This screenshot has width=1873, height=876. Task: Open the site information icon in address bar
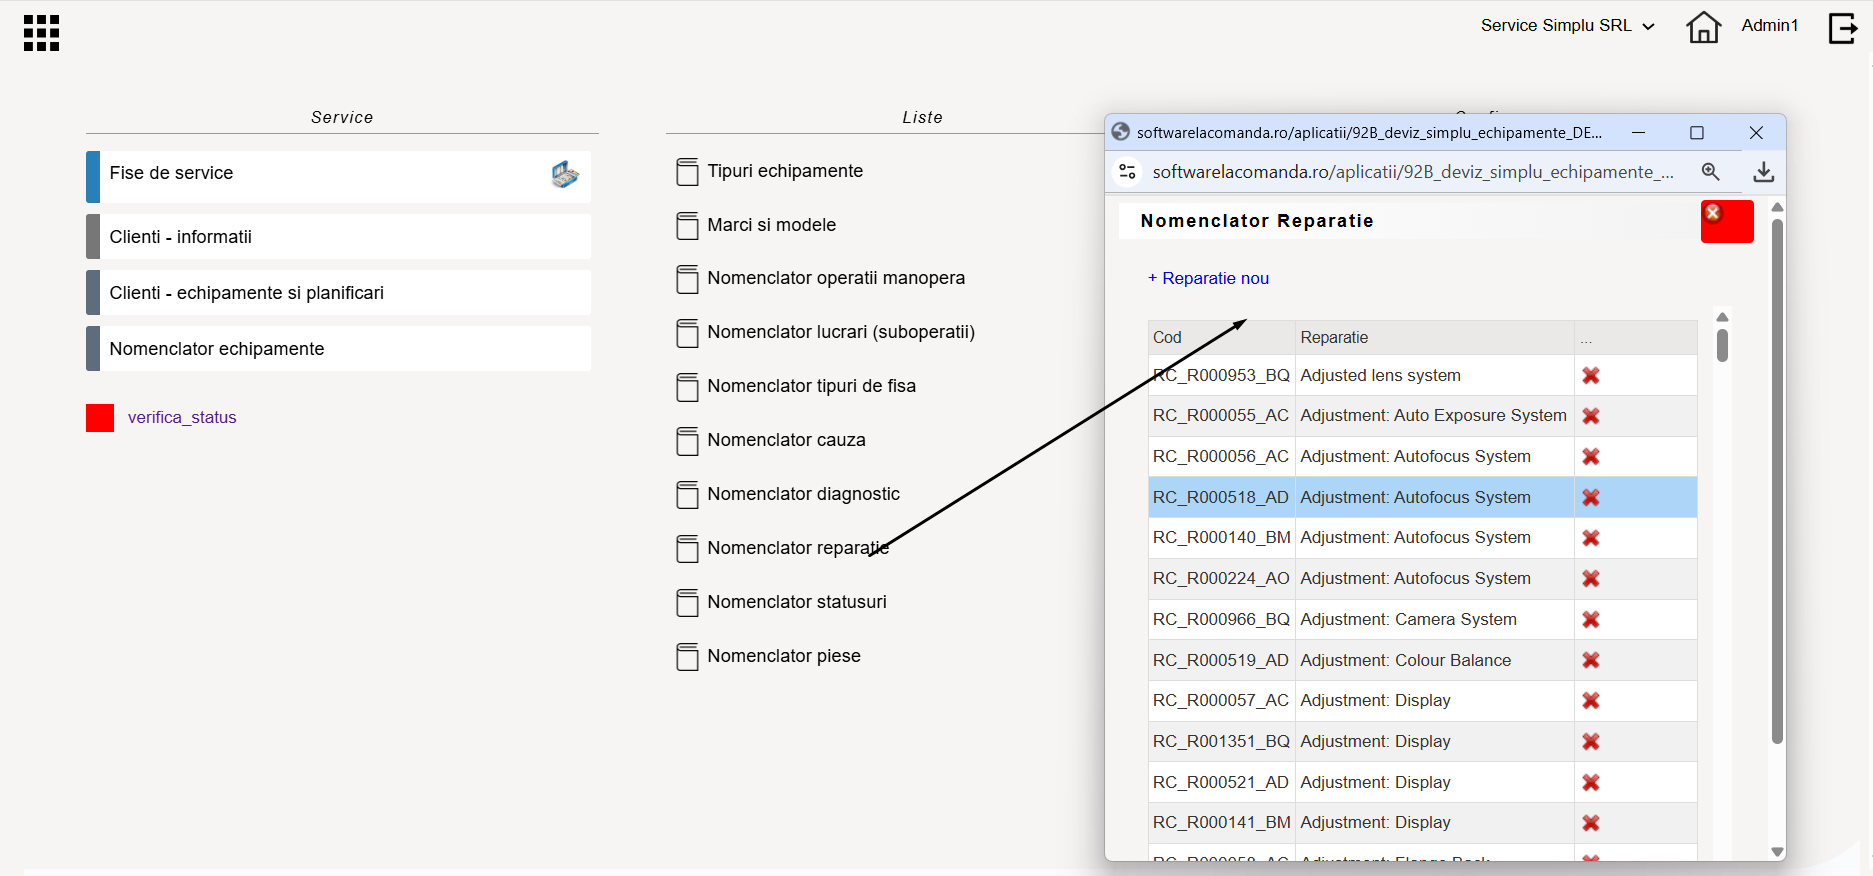tap(1128, 172)
